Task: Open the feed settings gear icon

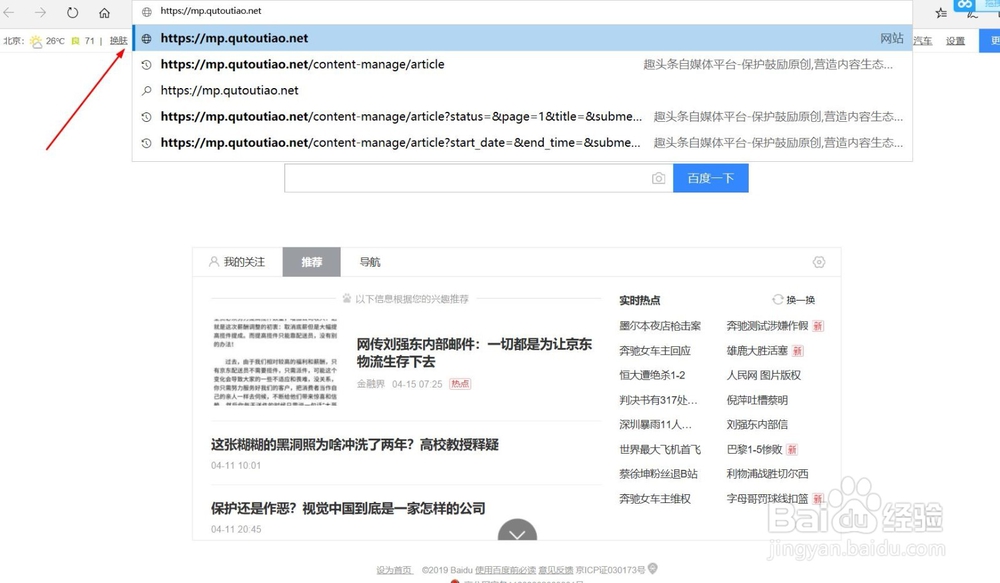Action: click(x=819, y=262)
